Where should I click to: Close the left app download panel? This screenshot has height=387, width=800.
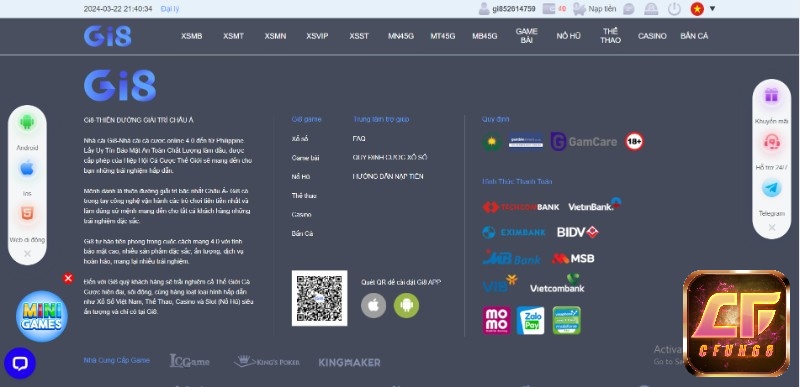[x=28, y=253]
